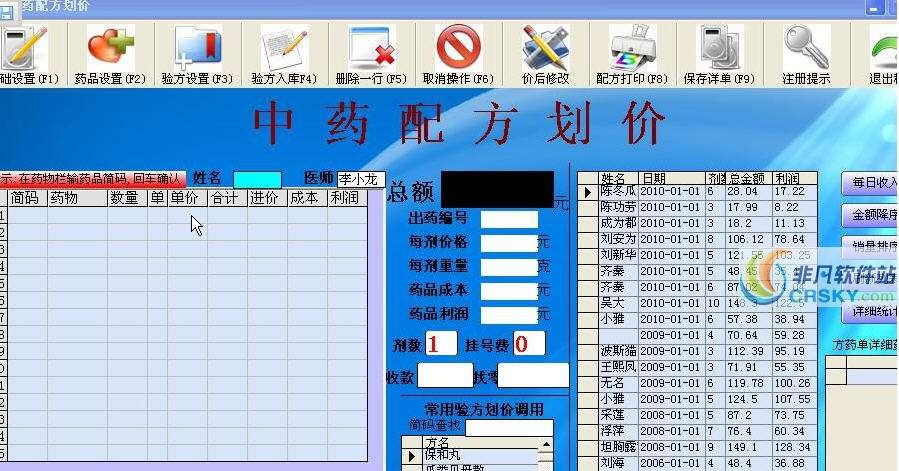
Task: Click the up arrow of the 方名 list scrollbar
Action: [546, 444]
